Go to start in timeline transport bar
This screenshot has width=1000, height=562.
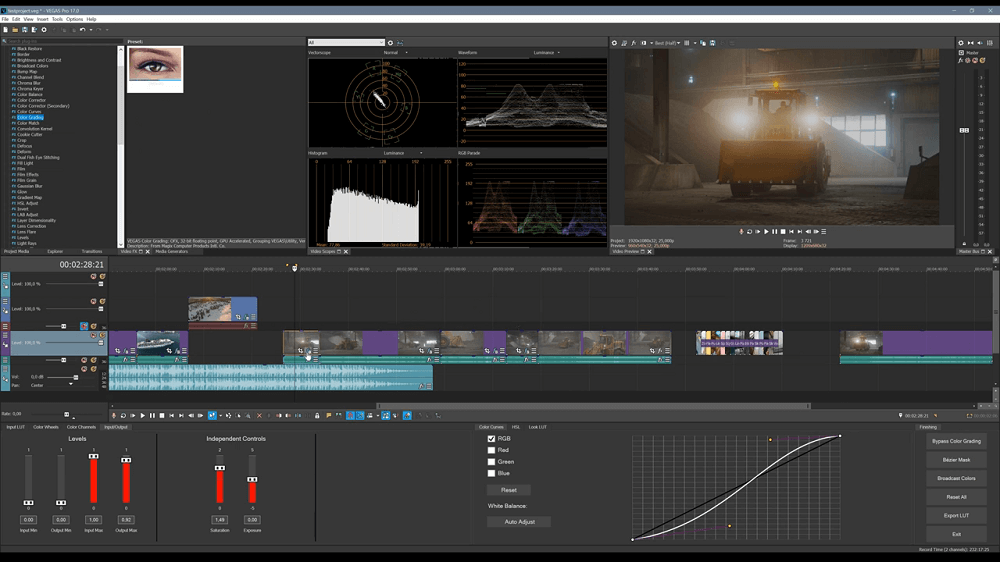[x=172, y=415]
